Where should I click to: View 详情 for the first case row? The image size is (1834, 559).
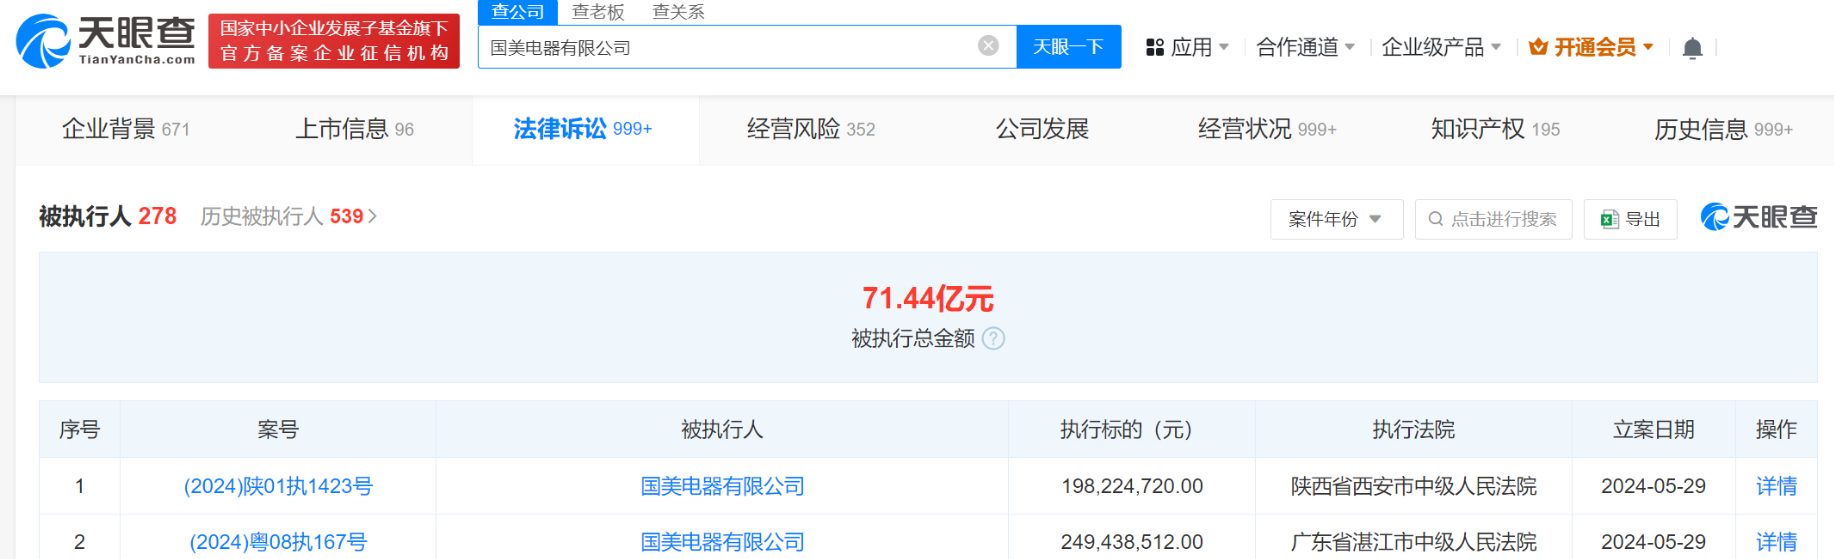(x=1776, y=486)
